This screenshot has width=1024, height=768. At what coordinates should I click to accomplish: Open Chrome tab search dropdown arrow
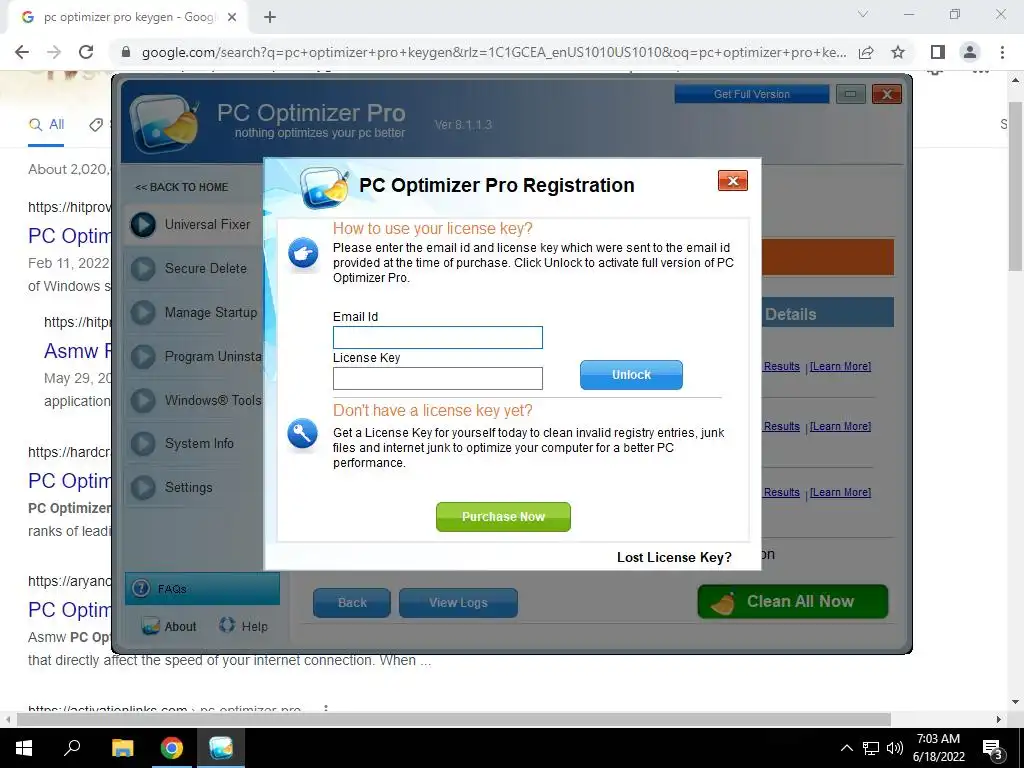[x=863, y=14]
